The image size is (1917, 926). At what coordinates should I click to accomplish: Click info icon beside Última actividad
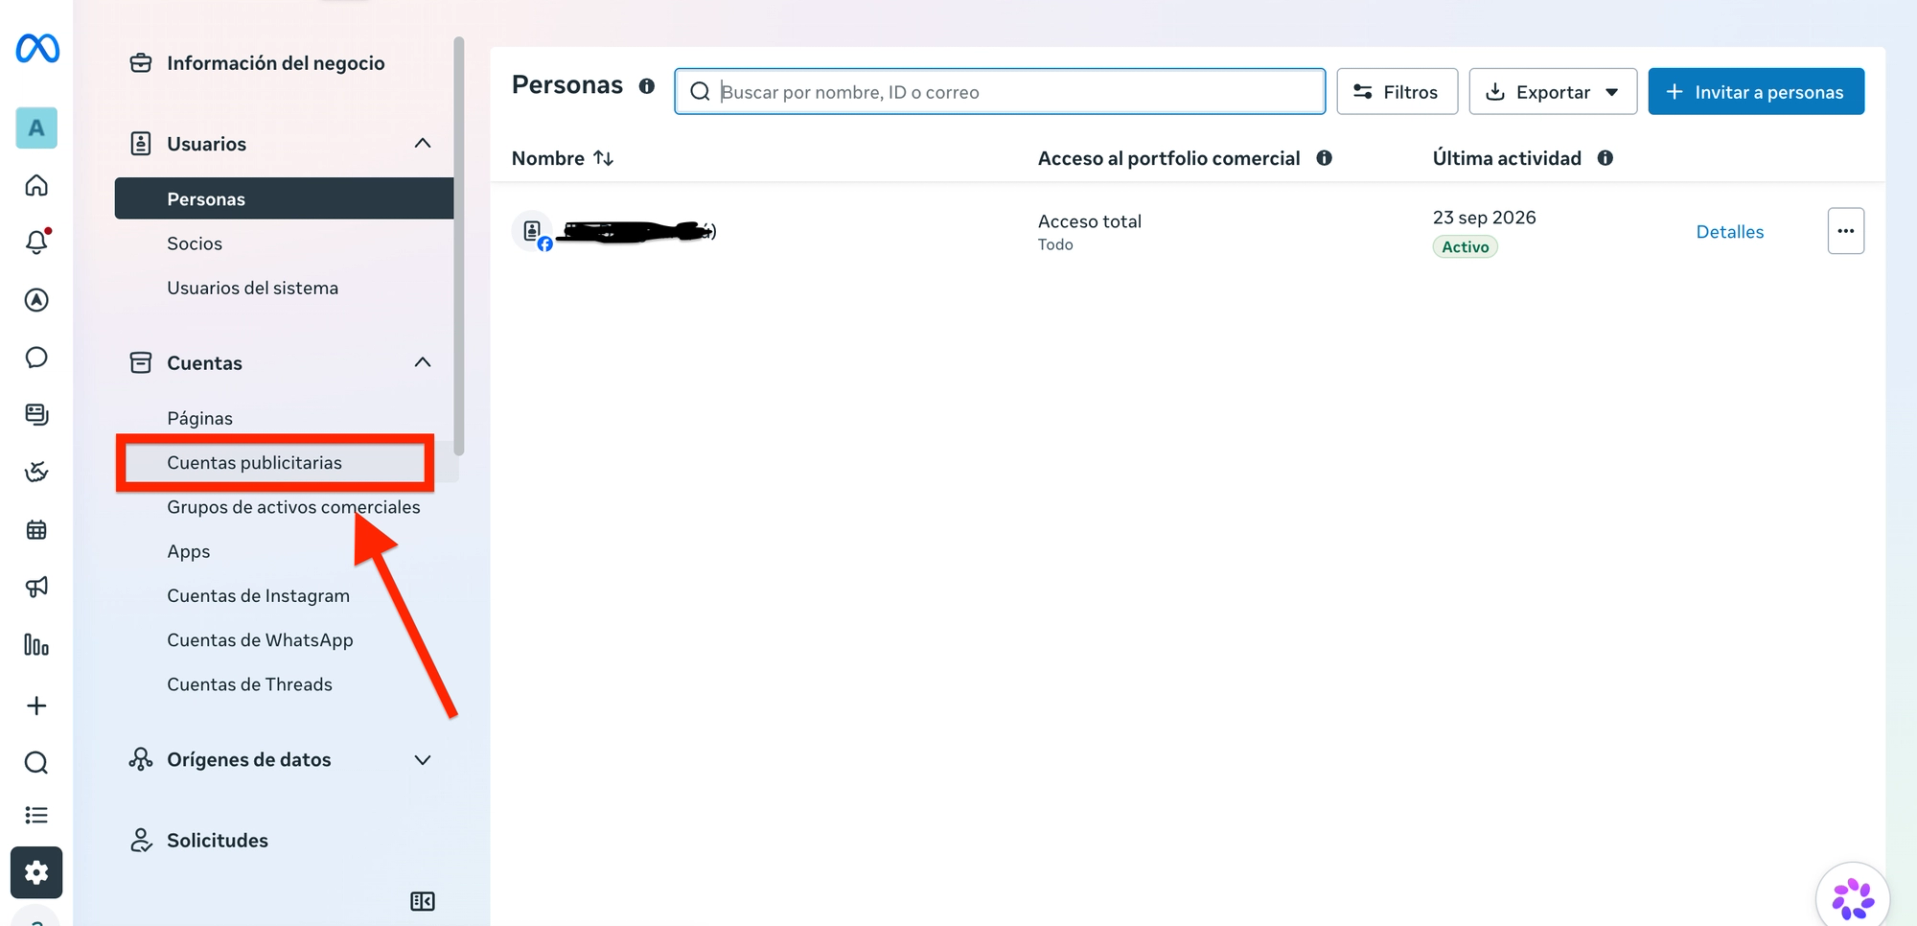click(1605, 158)
